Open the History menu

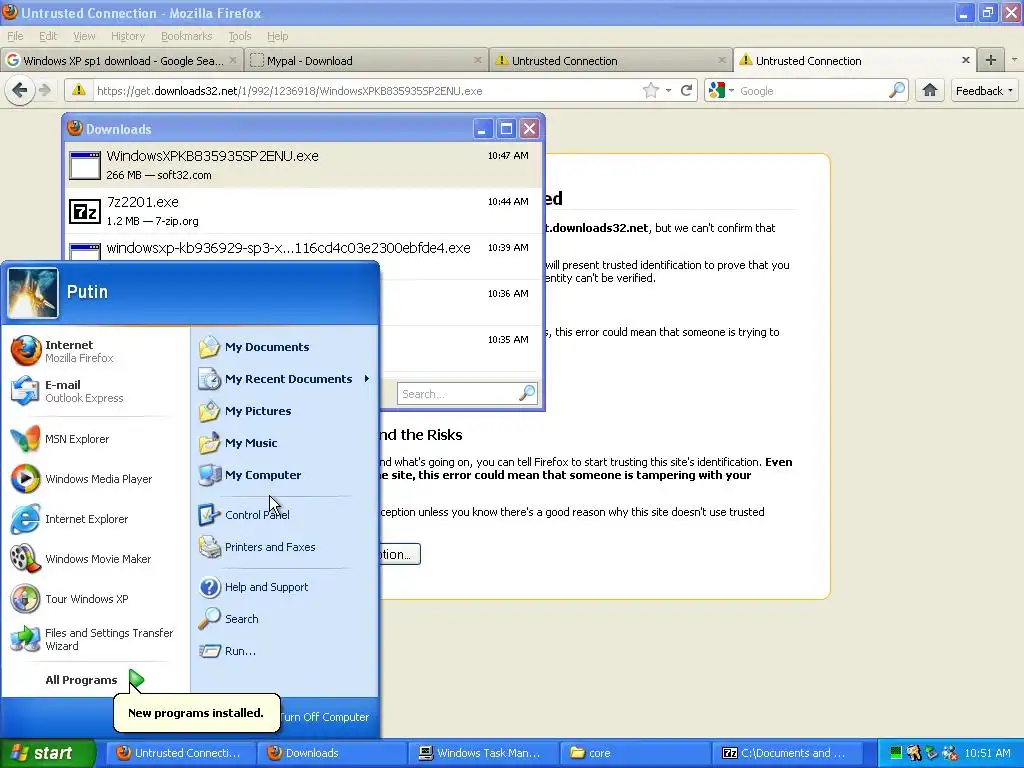pos(127,36)
